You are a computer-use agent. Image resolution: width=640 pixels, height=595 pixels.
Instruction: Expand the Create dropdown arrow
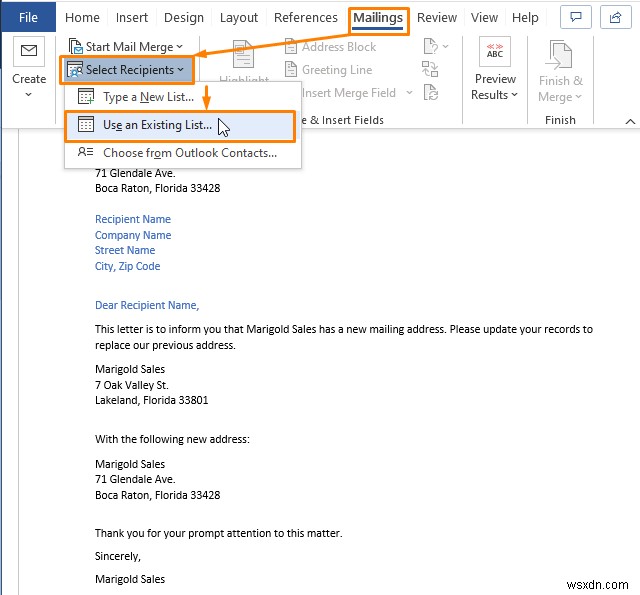[29, 95]
